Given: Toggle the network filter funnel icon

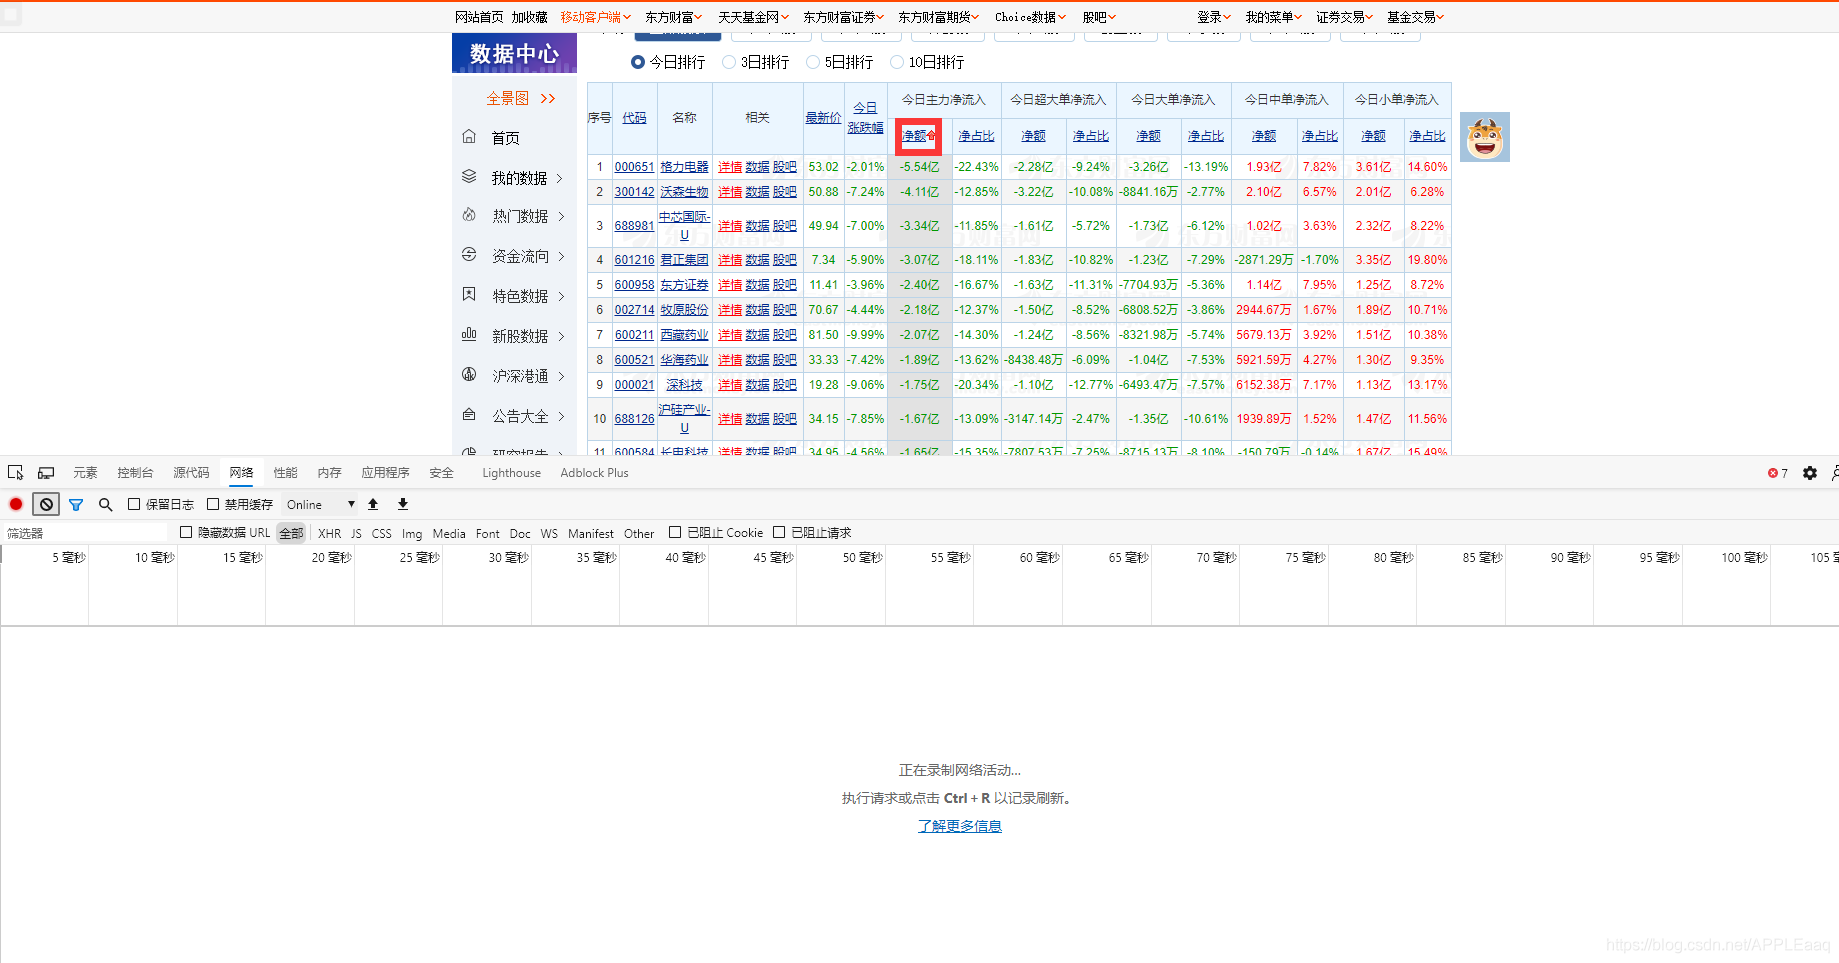Looking at the screenshot, I should click(x=76, y=505).
